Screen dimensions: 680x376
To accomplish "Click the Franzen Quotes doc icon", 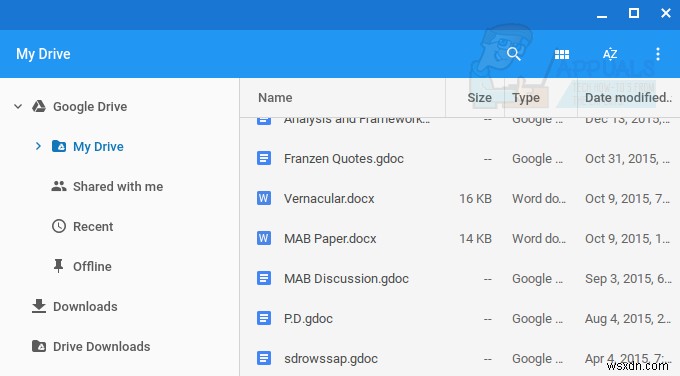I will tap(264, 158).
